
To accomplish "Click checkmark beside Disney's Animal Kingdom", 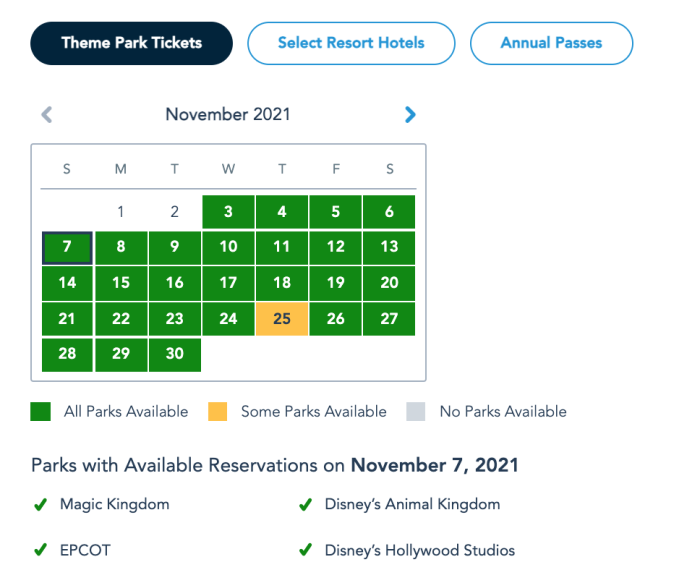I will tap(305, 505).
